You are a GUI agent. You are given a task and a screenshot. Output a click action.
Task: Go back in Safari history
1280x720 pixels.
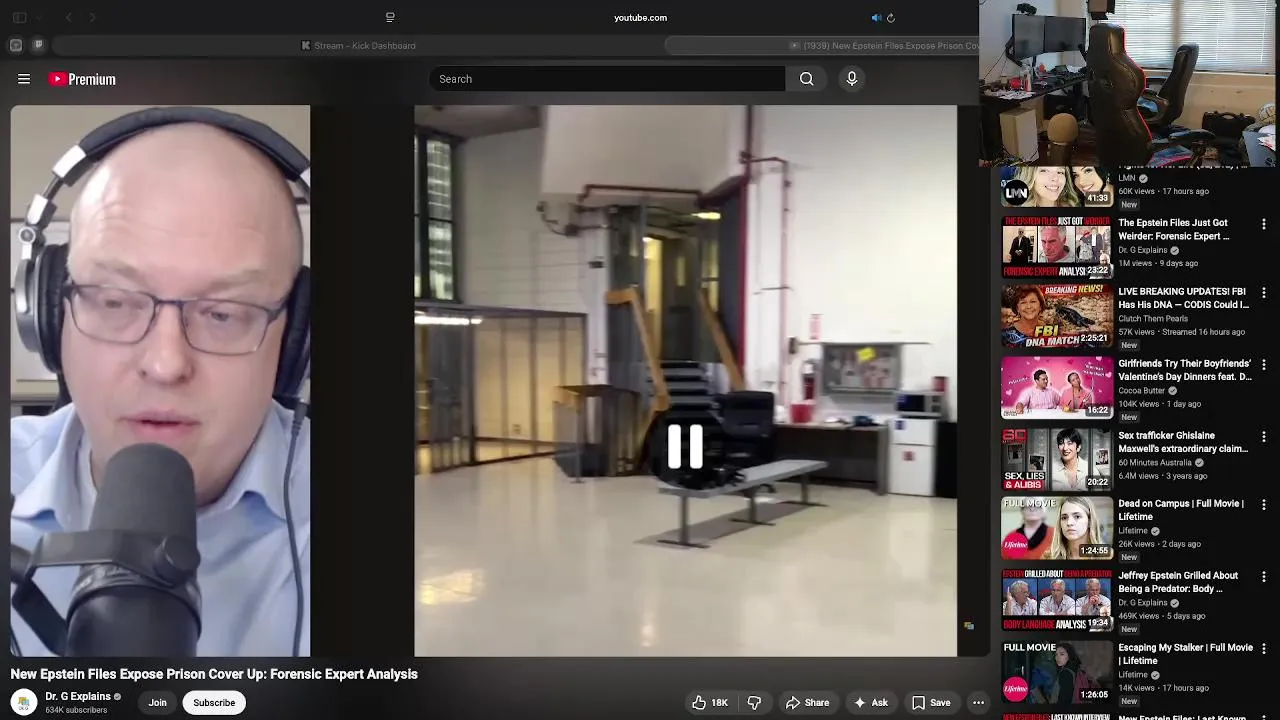click(68, 18)
